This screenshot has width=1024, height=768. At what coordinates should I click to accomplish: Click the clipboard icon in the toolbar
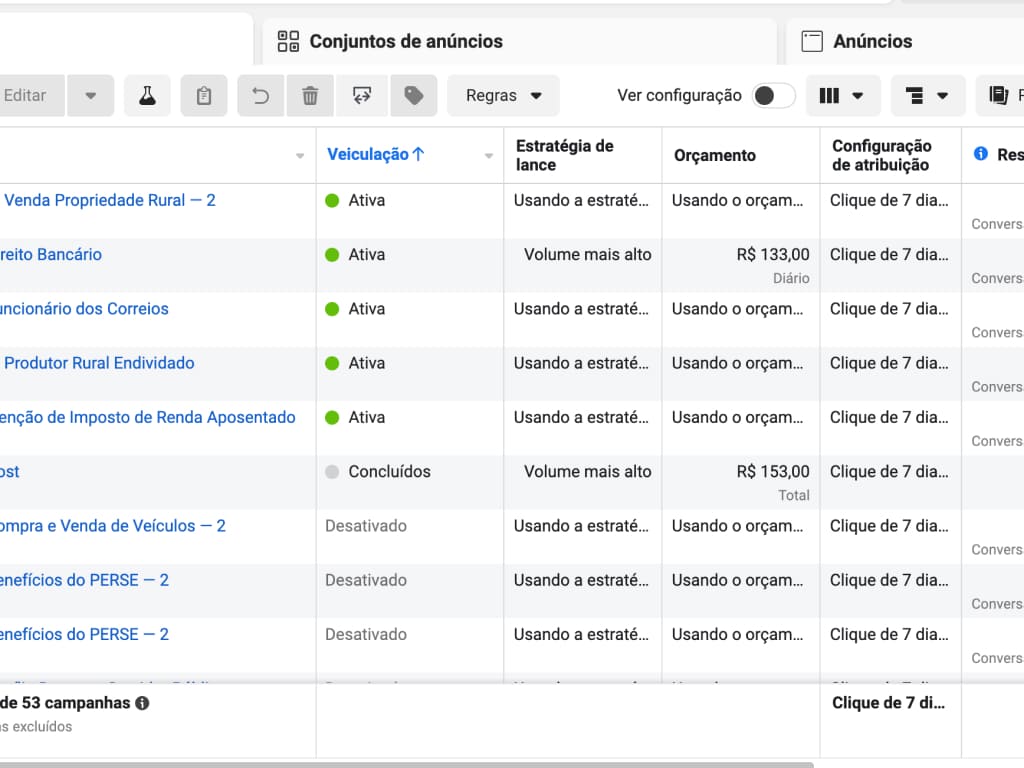click(x=204, y=96)
